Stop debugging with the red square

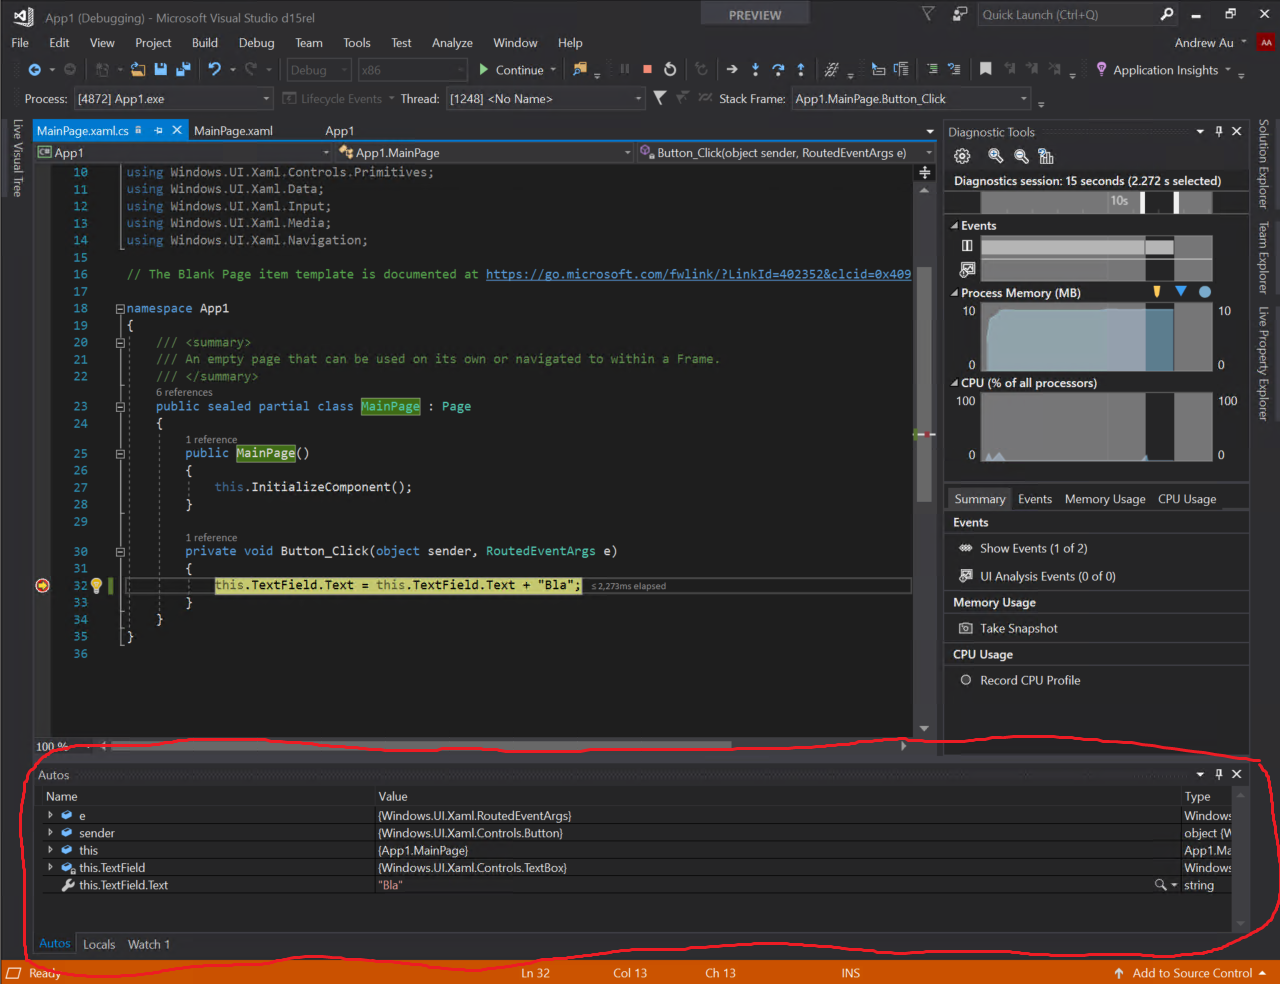click(x=647, y=69)
